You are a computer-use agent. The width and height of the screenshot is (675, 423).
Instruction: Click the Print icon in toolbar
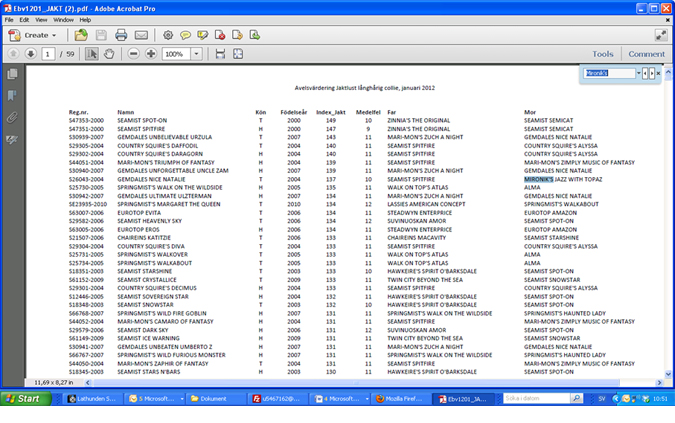point(121,35)
